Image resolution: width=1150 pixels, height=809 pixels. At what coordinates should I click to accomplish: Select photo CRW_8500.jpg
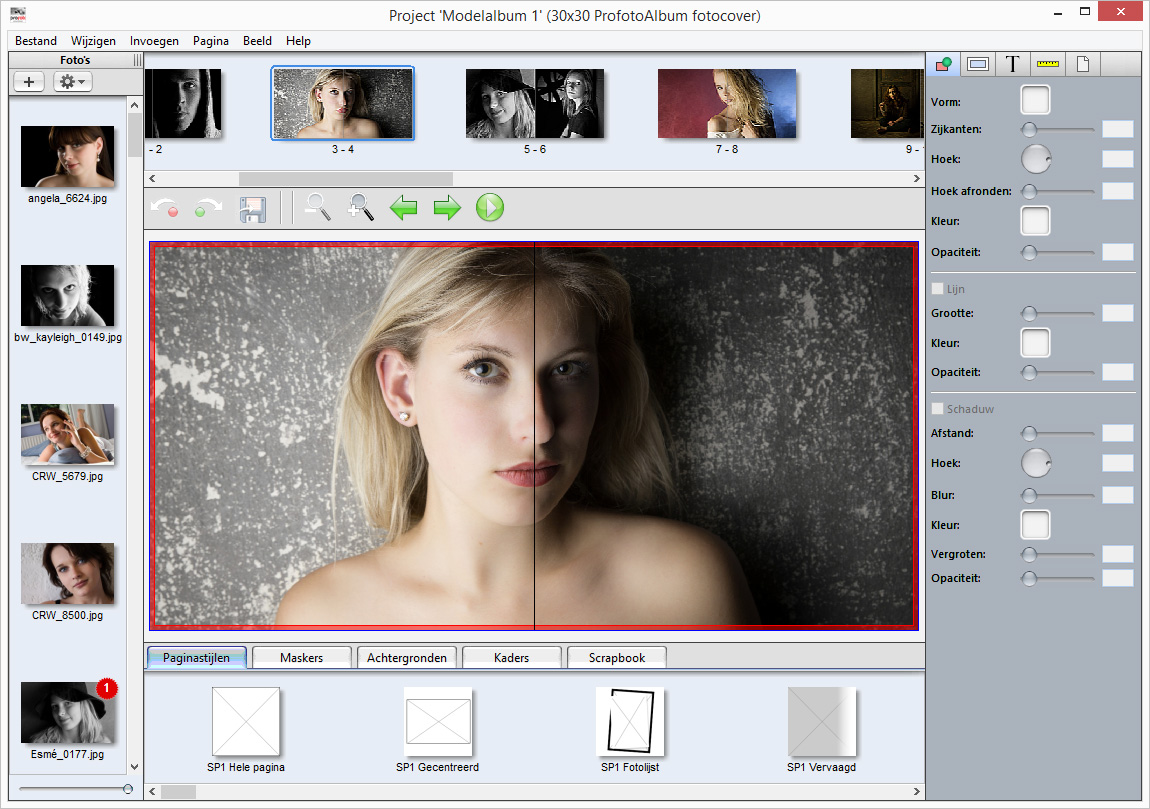67,574
